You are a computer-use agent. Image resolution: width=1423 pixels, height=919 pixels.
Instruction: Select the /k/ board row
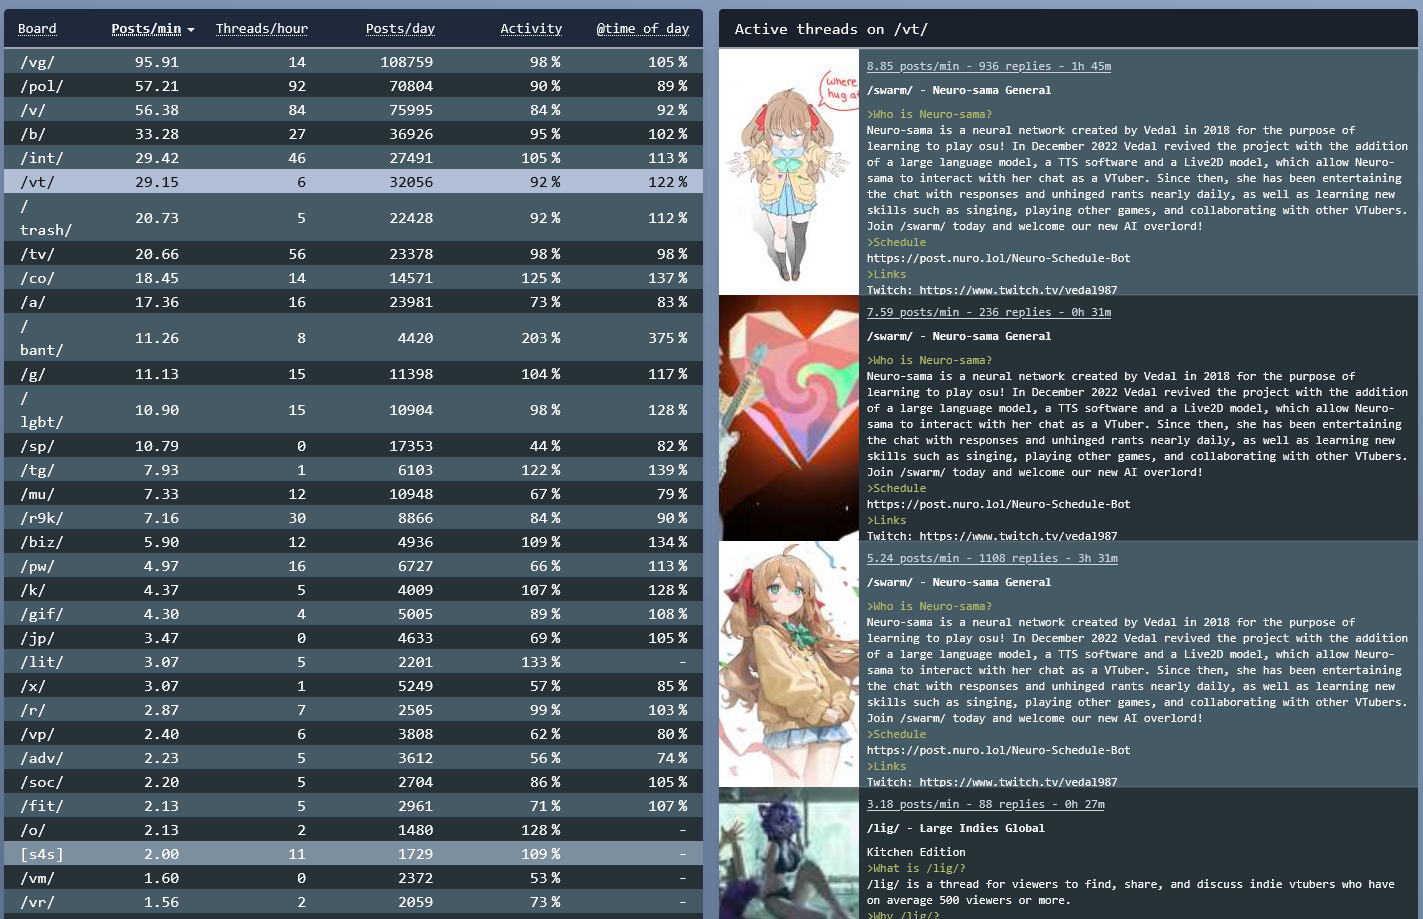[354, 589]
